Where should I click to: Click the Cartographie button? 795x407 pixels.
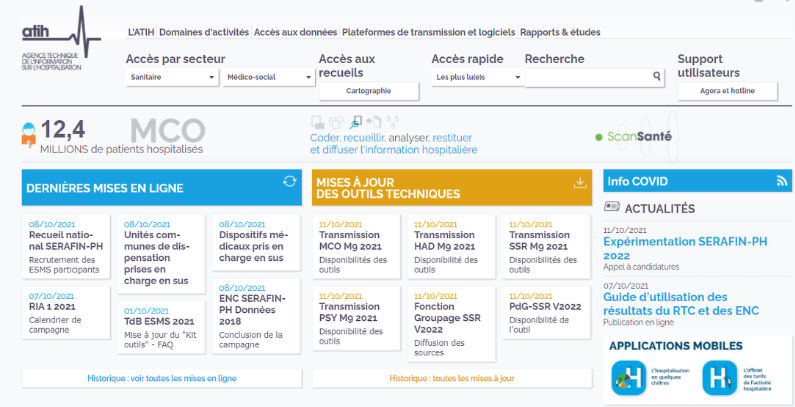pos(369,91)
